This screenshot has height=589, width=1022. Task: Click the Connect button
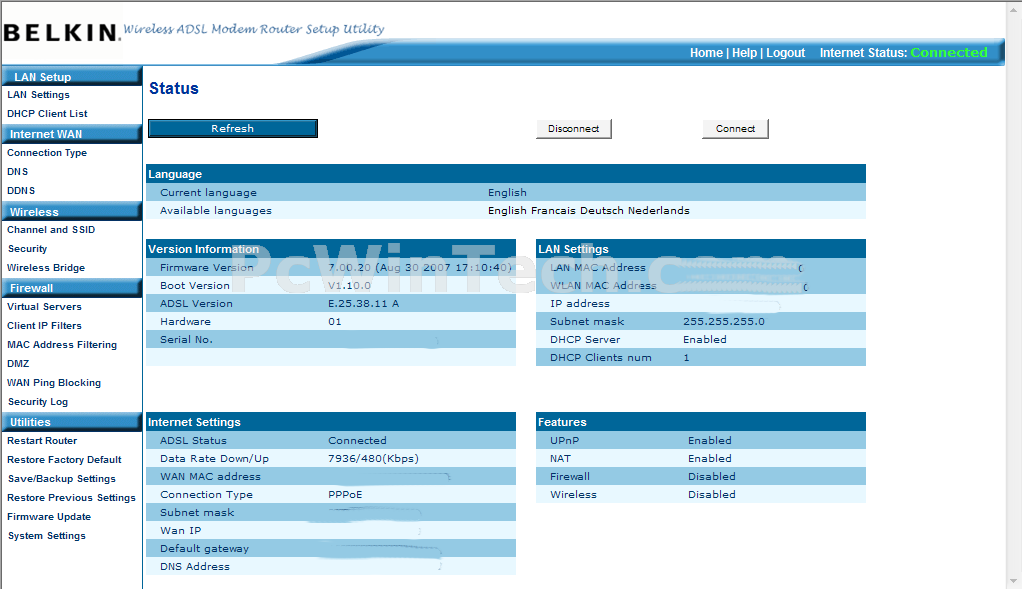(x=735, y=128)
